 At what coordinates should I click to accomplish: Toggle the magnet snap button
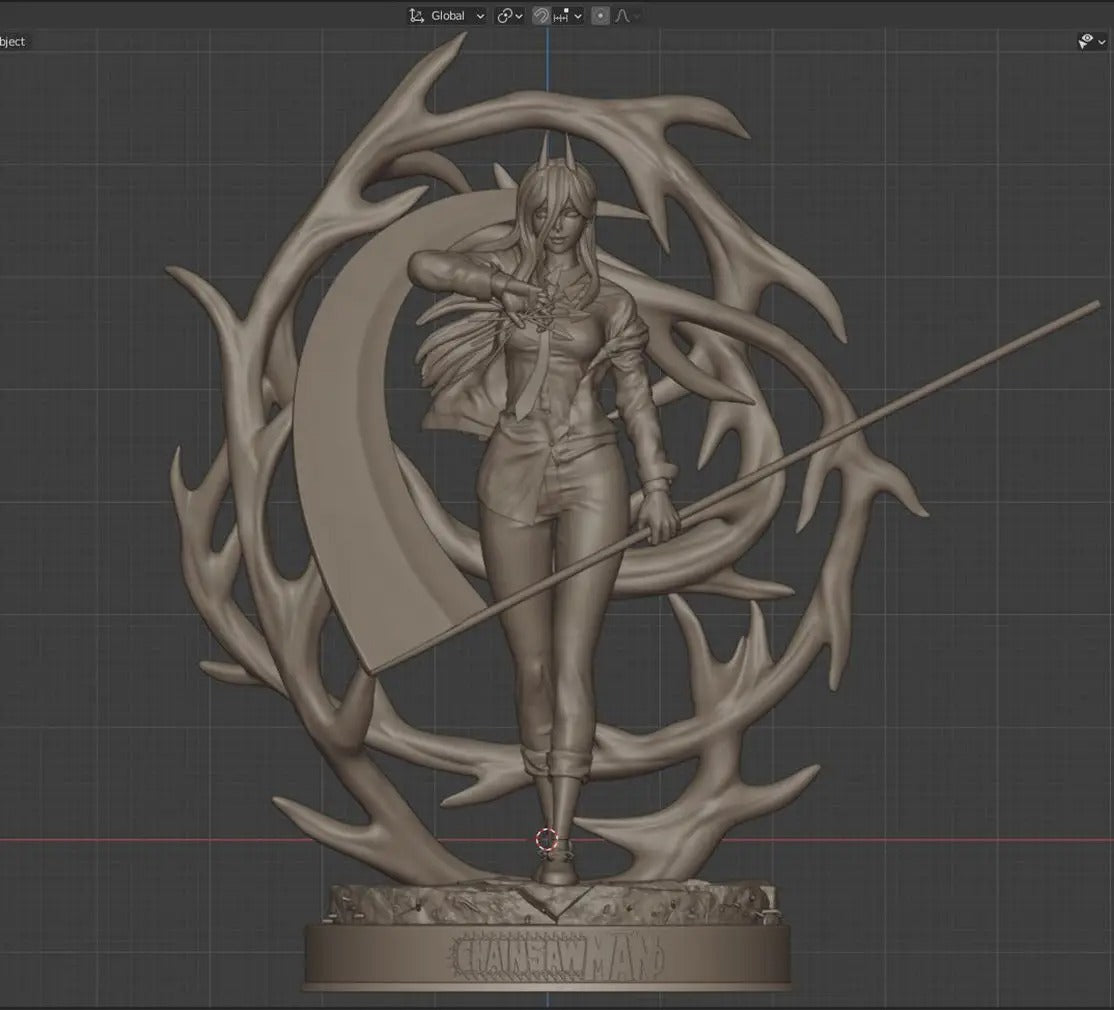point(541,16)
